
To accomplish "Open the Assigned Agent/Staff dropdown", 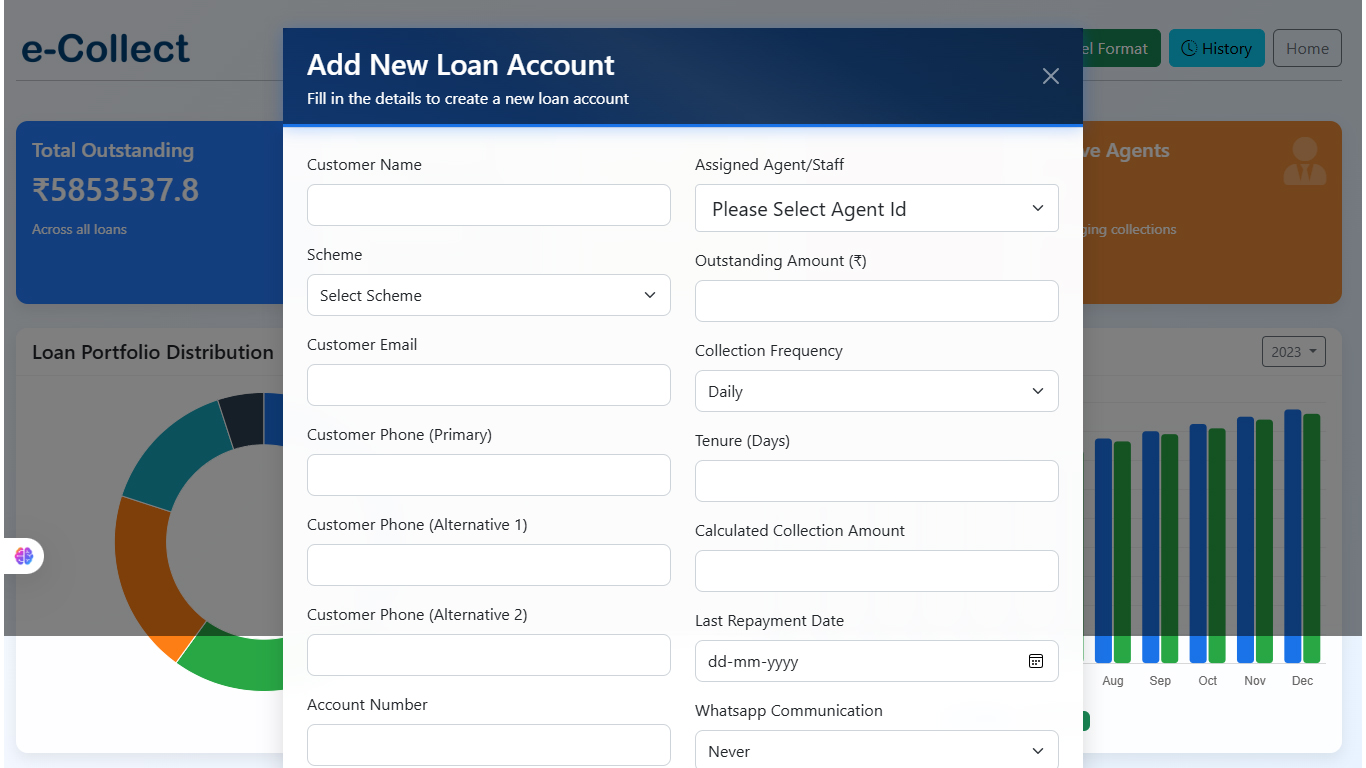I will (x=876, y=209).
